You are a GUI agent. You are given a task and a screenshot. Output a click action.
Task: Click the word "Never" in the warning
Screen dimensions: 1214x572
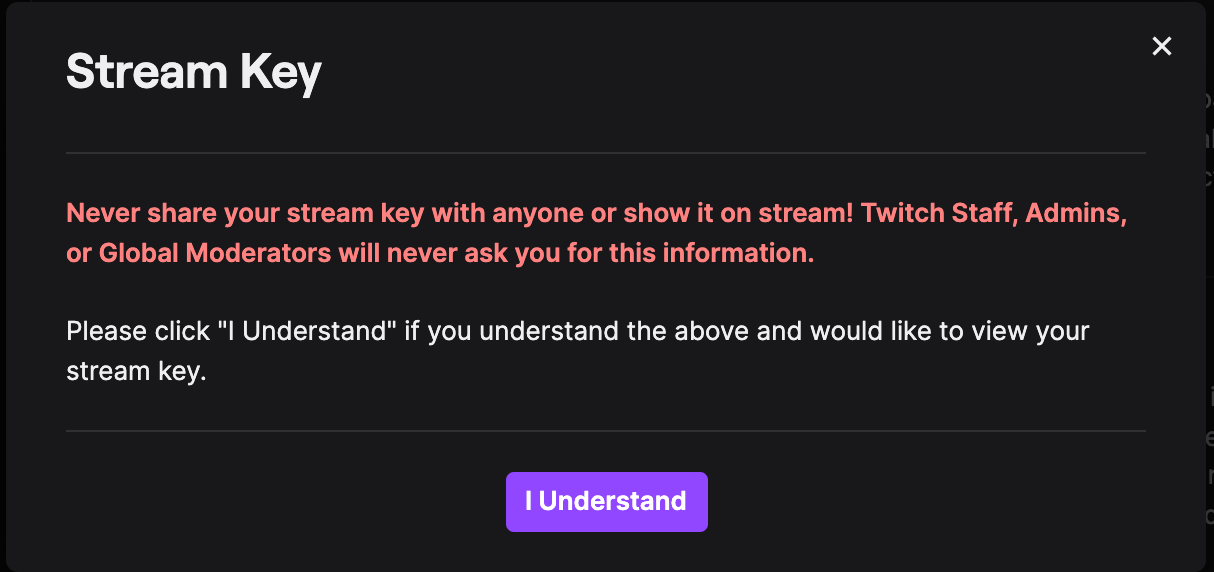tap(102, 213)
